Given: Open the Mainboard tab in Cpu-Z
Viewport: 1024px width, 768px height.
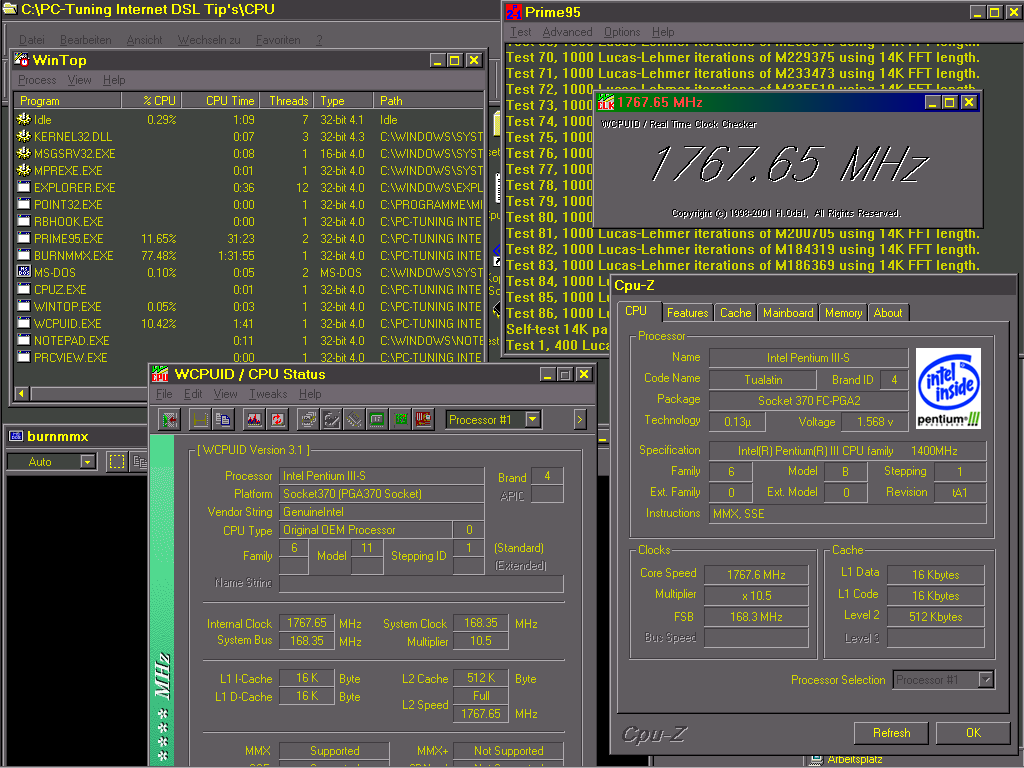Looking at the screenshot, I should pyautogui.click(x=788, y=313).
